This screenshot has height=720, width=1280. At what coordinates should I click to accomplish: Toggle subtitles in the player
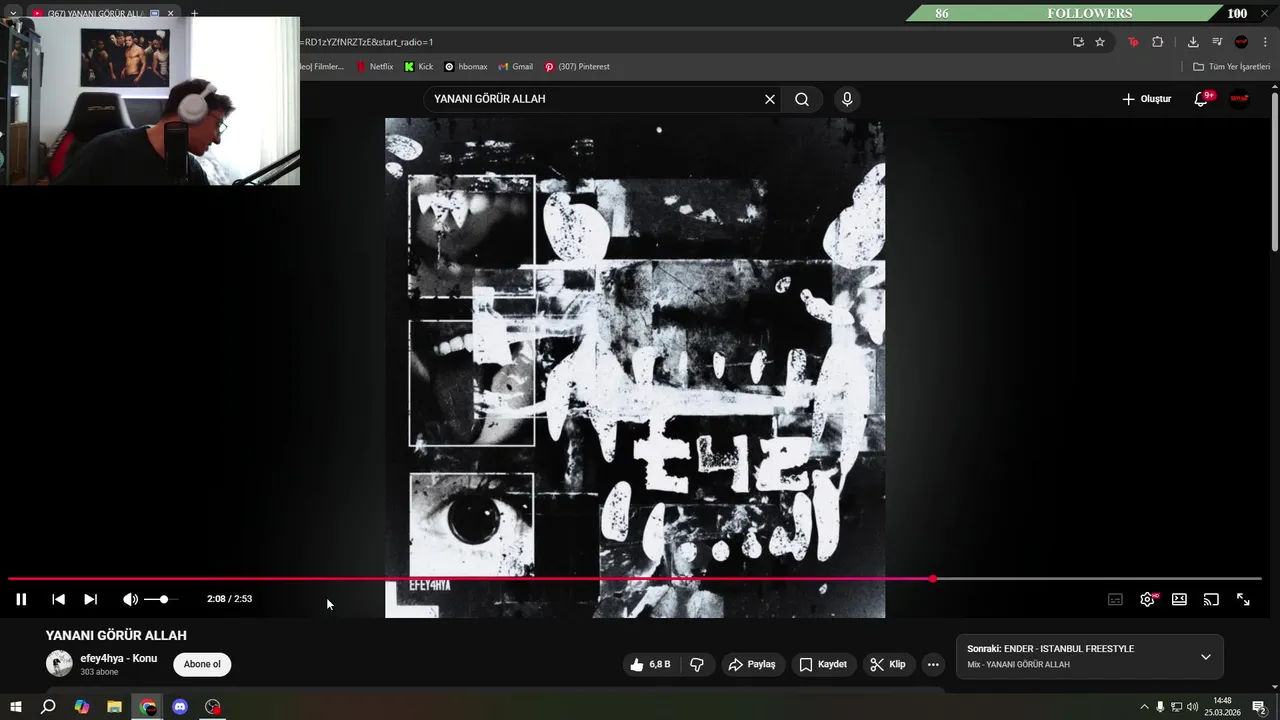pos(1115,599)
